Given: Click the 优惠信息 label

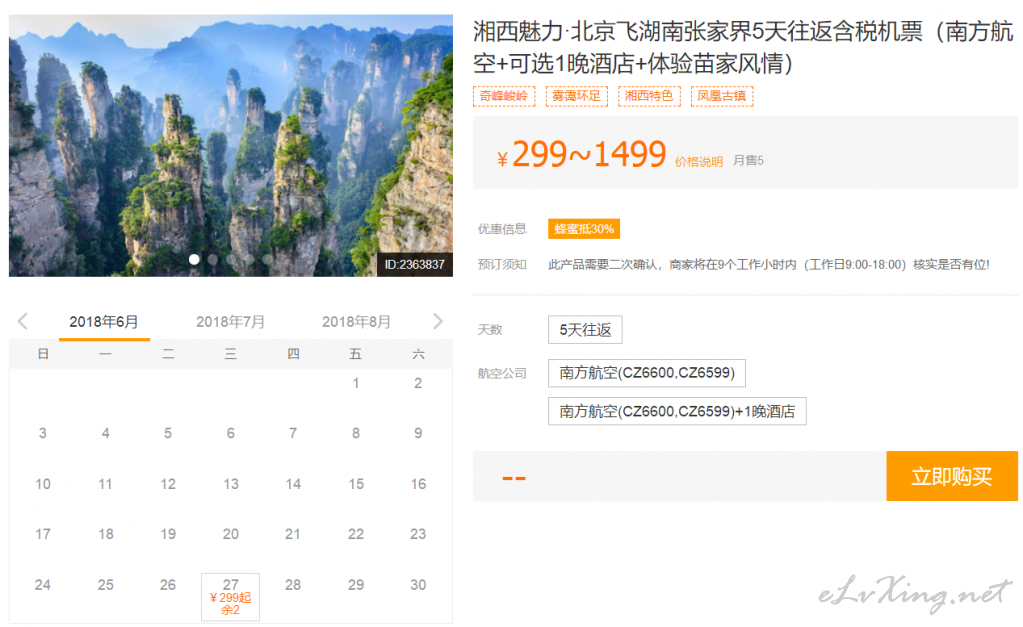Looking at the screenshot, I should pyautogui.click(x=502, y=229).
